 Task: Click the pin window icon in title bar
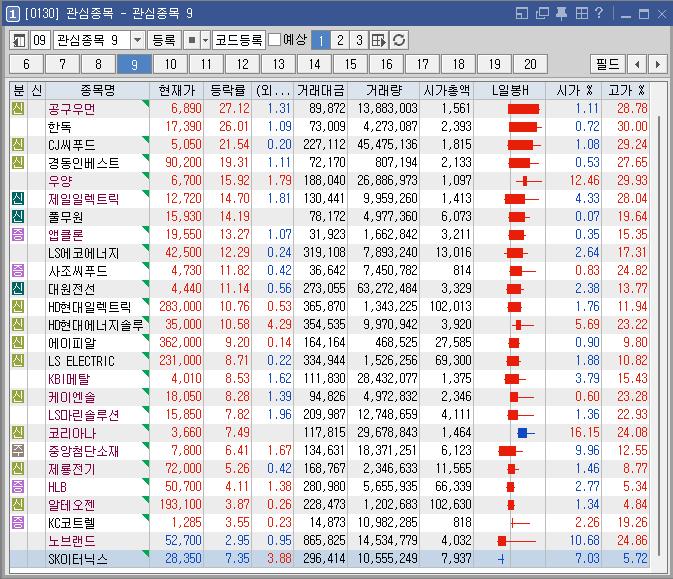561,13
